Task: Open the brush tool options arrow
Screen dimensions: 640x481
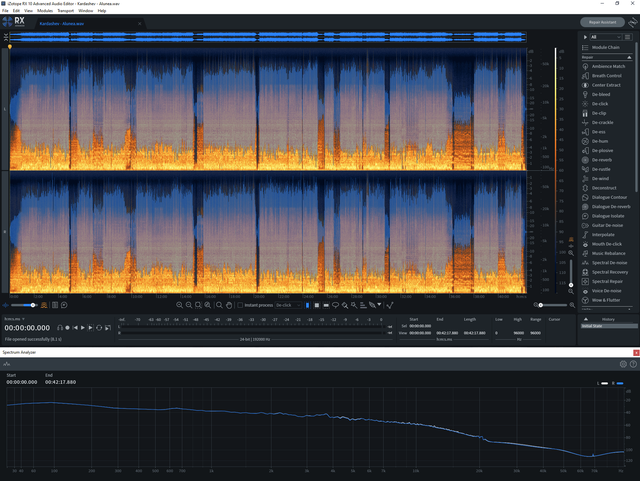Action: 379,305
